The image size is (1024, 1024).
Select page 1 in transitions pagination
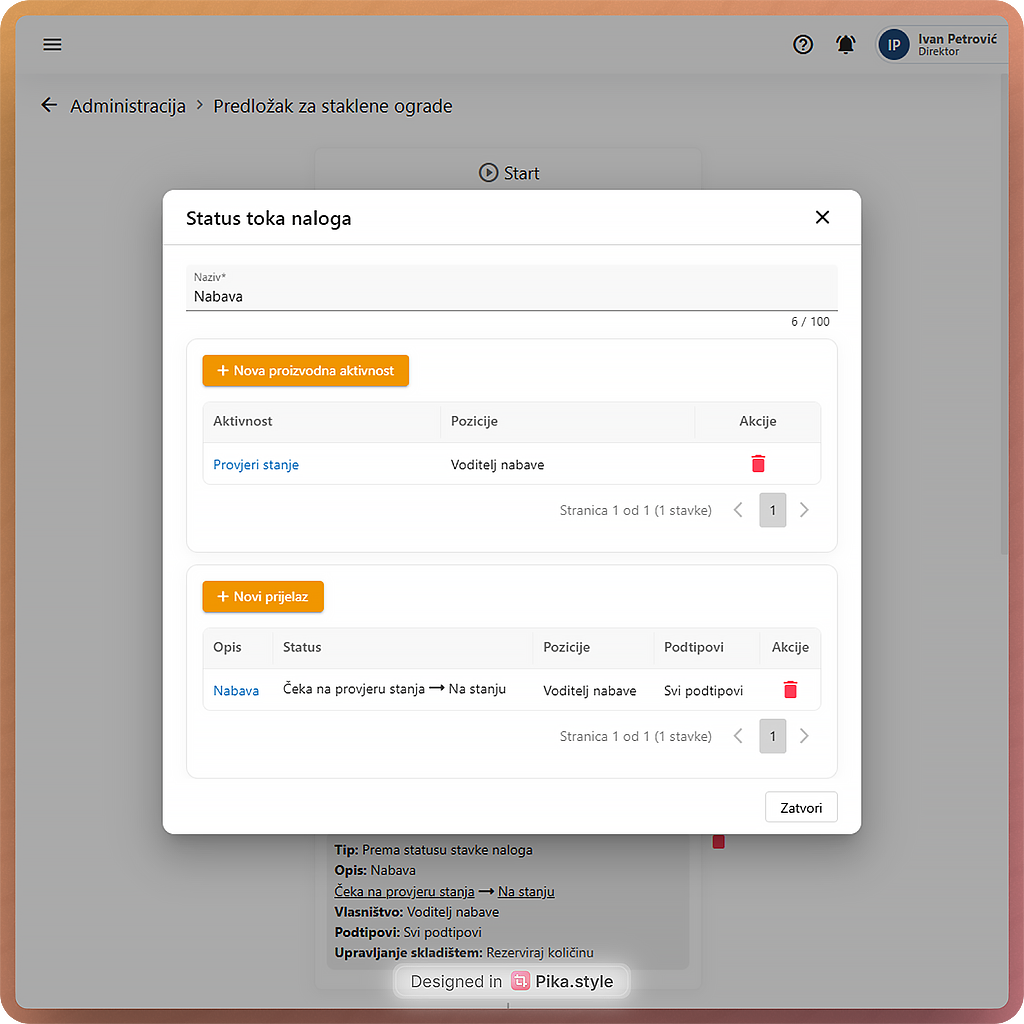pos(772,736)
